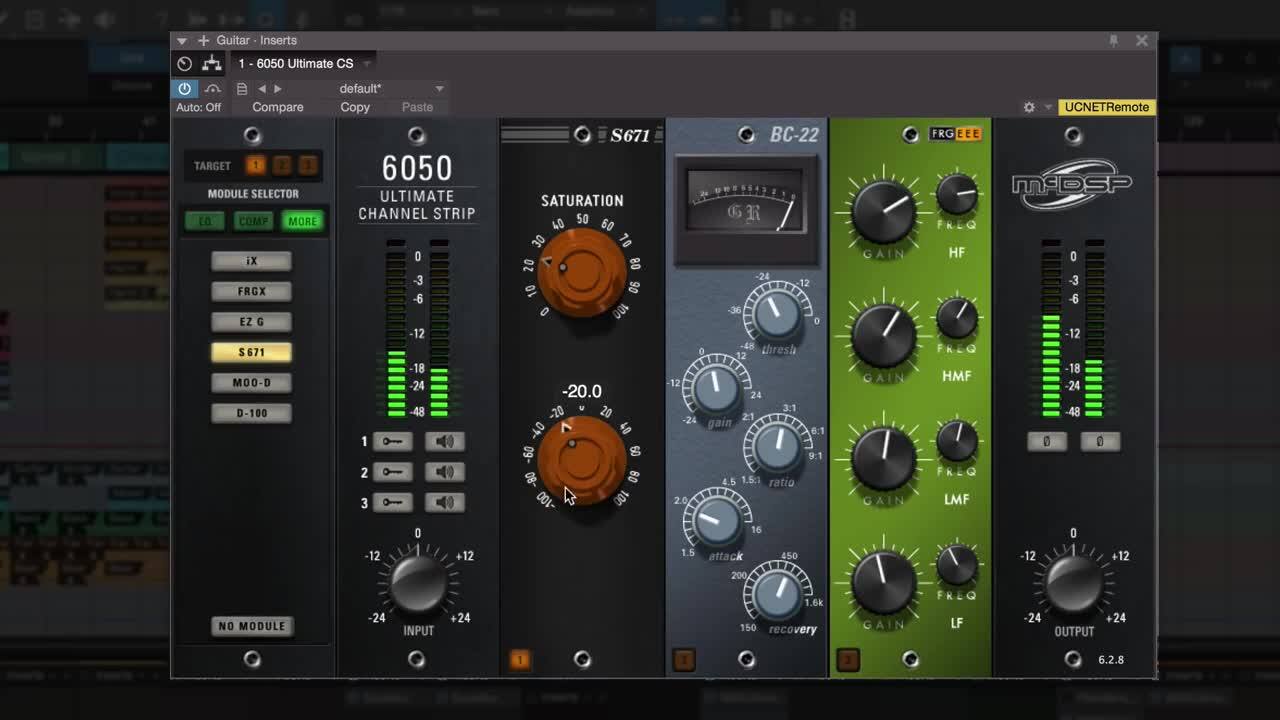Image resolution: width=1280 pixels, height=720 pixels.
Task: Select the S671 module
Action: (251, 352)
